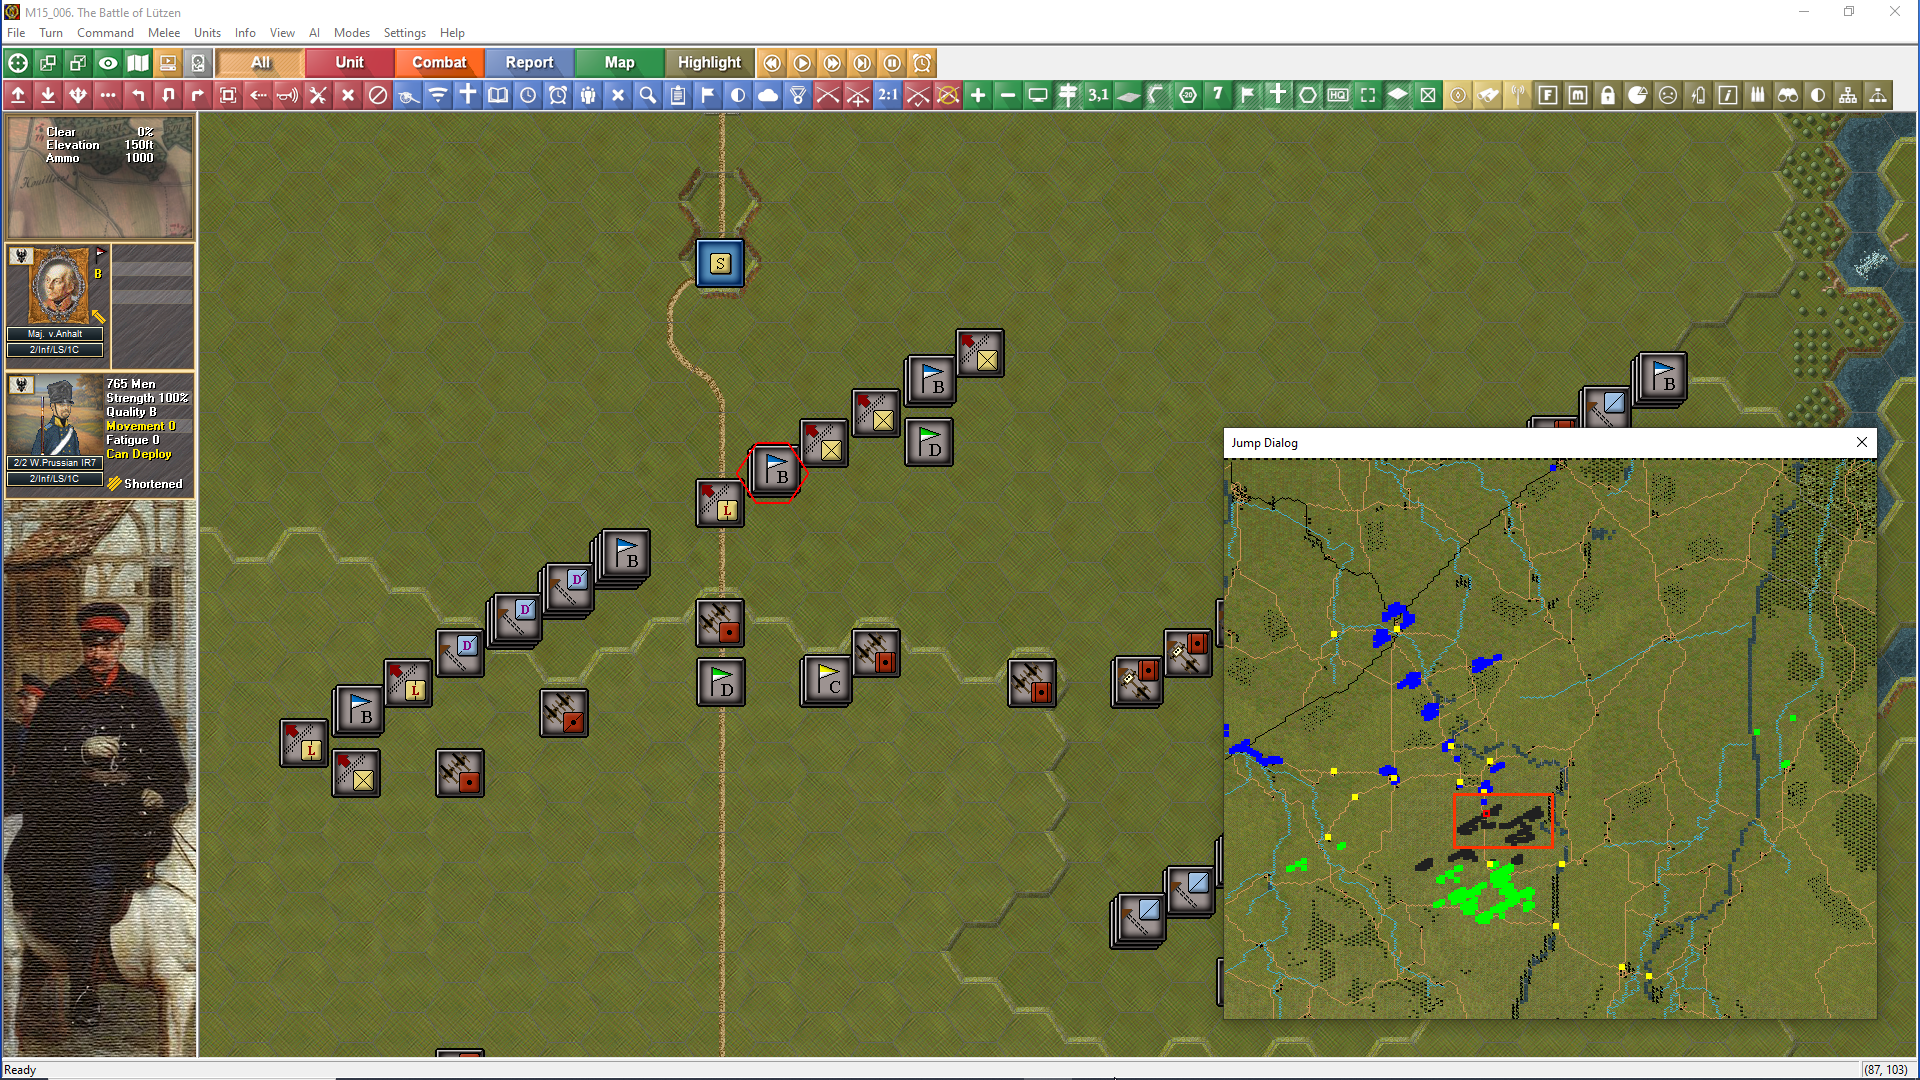The height and width of the screenshot is (1080, 1920).
Task: Toggle the eye visibility toolbar button
Action: point(108,63)
